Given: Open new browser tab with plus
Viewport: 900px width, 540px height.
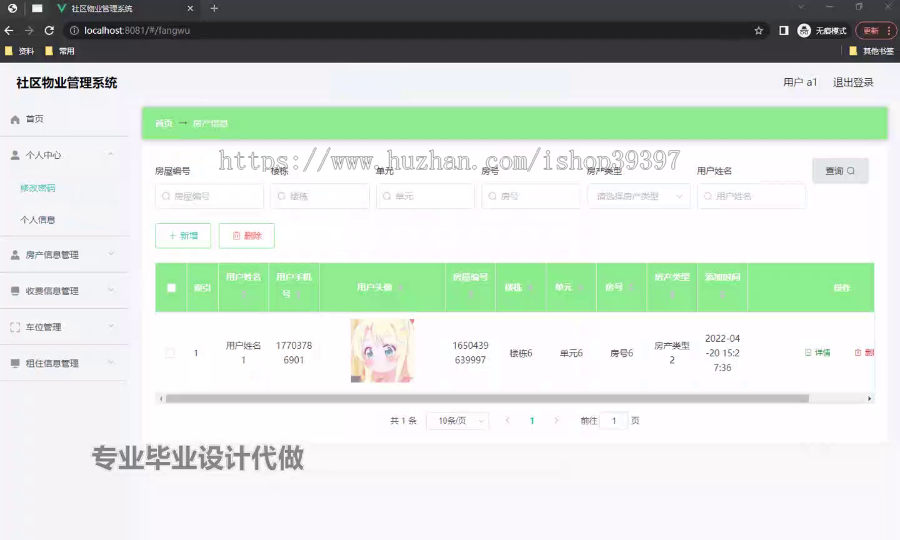Looking at the screenshot, I should pos(214,9).
